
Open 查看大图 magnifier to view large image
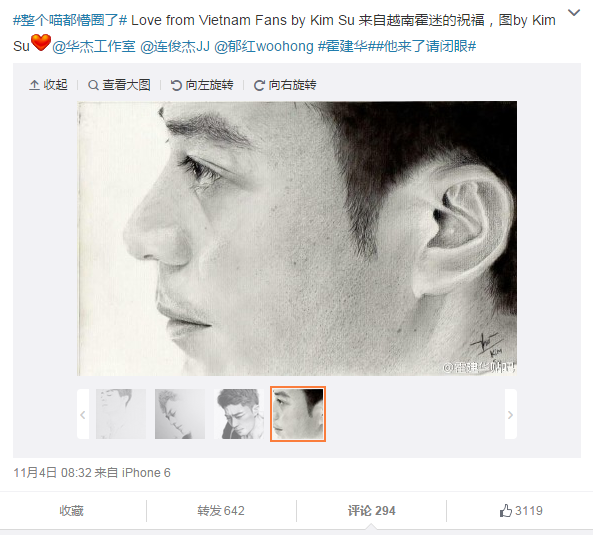point(119,85)
